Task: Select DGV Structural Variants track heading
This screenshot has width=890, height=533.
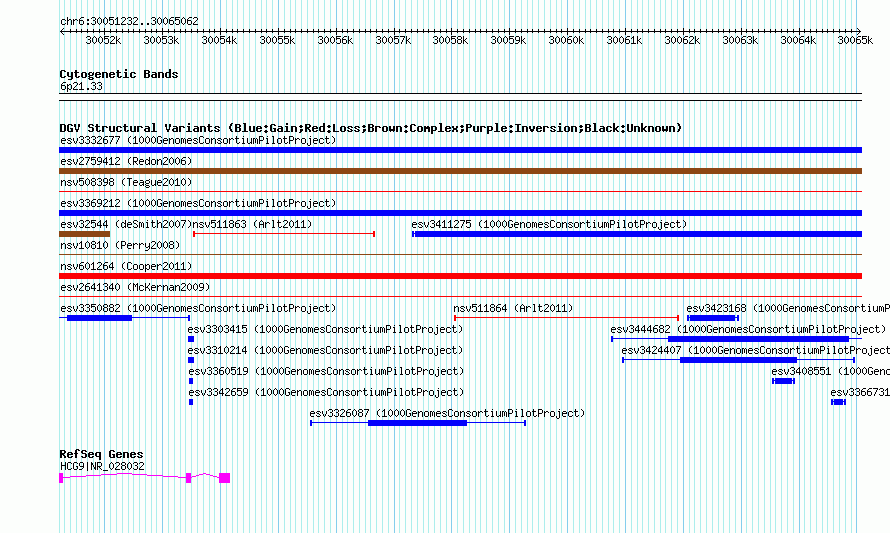Action: (x=371, y=128)
